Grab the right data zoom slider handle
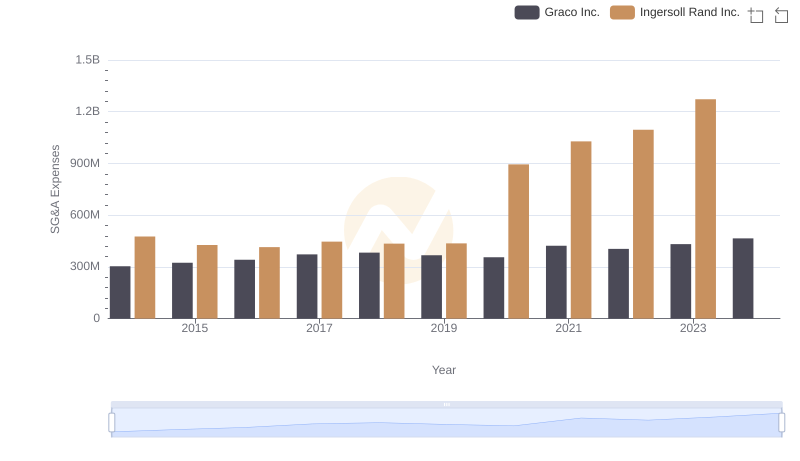 click(781, 423)
